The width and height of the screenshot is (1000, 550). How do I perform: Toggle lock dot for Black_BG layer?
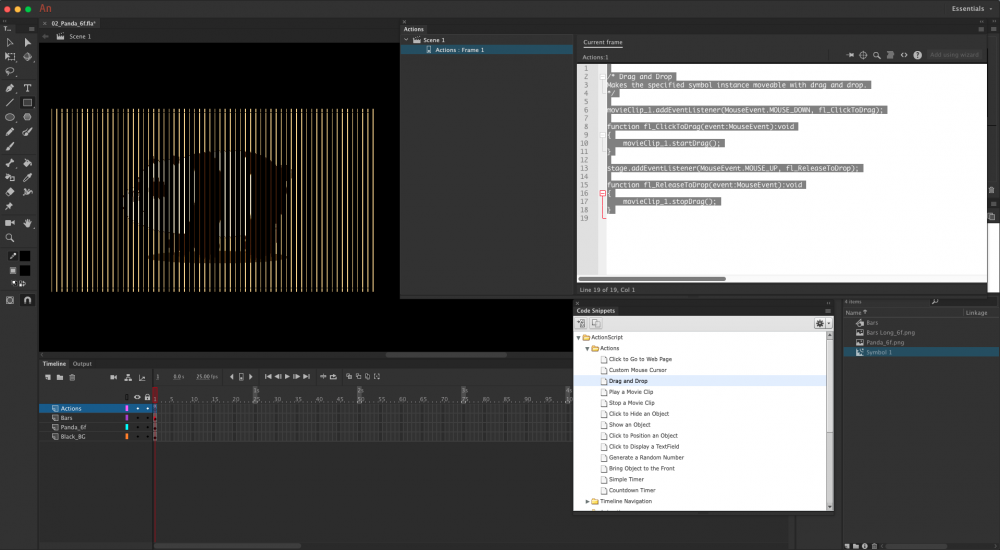coord(147,437)
